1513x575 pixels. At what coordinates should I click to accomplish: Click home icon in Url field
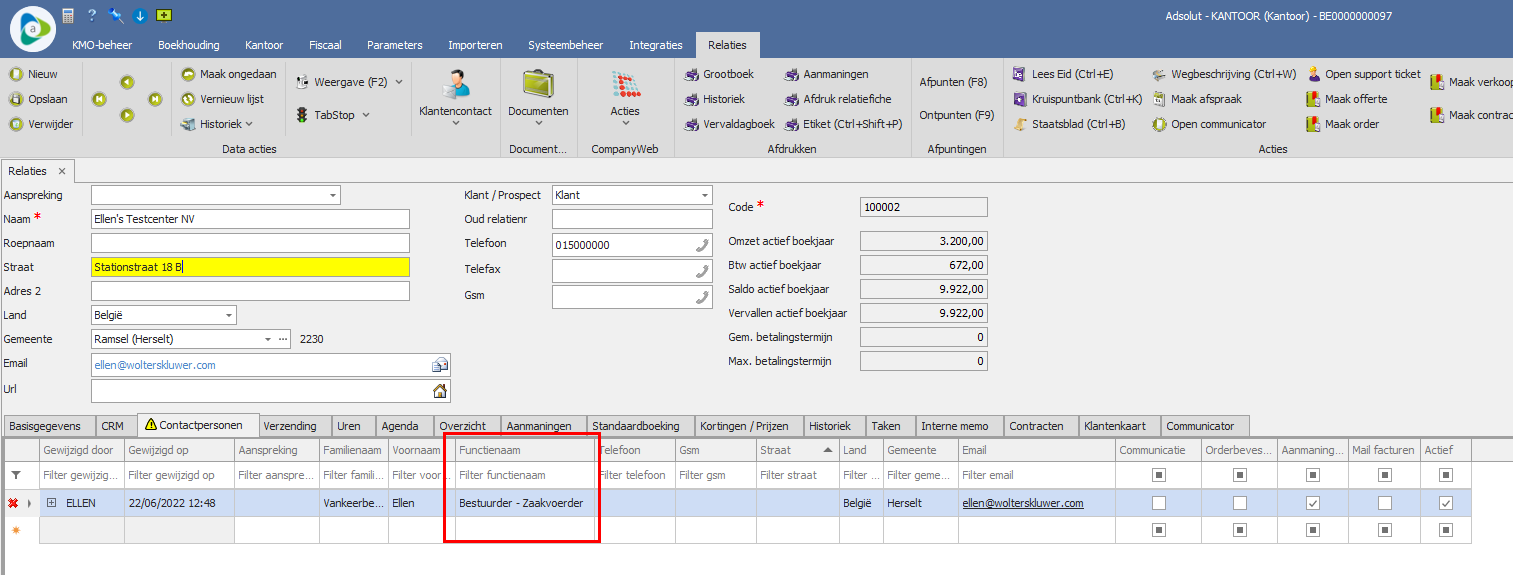coord(439,391)
